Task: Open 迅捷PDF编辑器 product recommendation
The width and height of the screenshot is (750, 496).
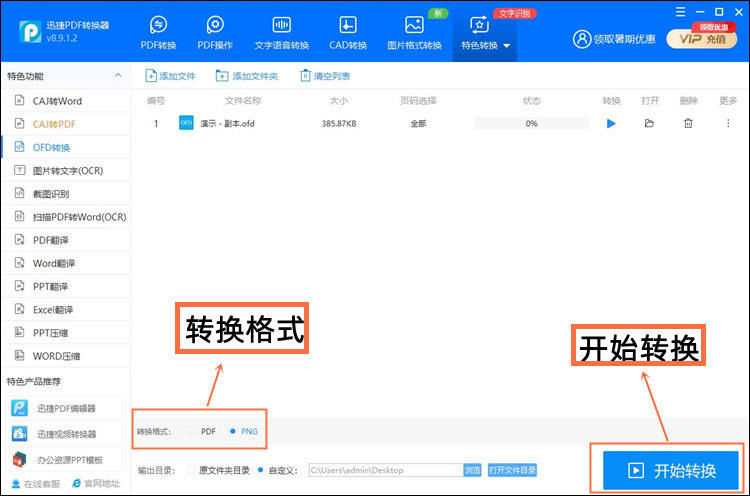Action: tap(66, 408)
